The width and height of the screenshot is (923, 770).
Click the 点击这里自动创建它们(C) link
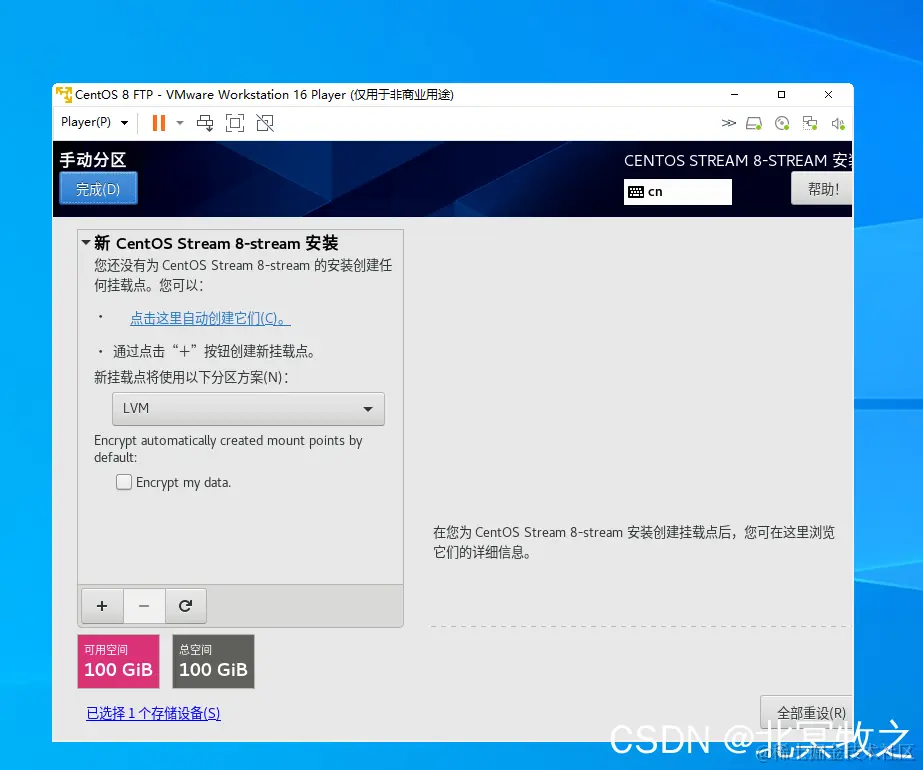pyautogui.click(x=210, y=318)
